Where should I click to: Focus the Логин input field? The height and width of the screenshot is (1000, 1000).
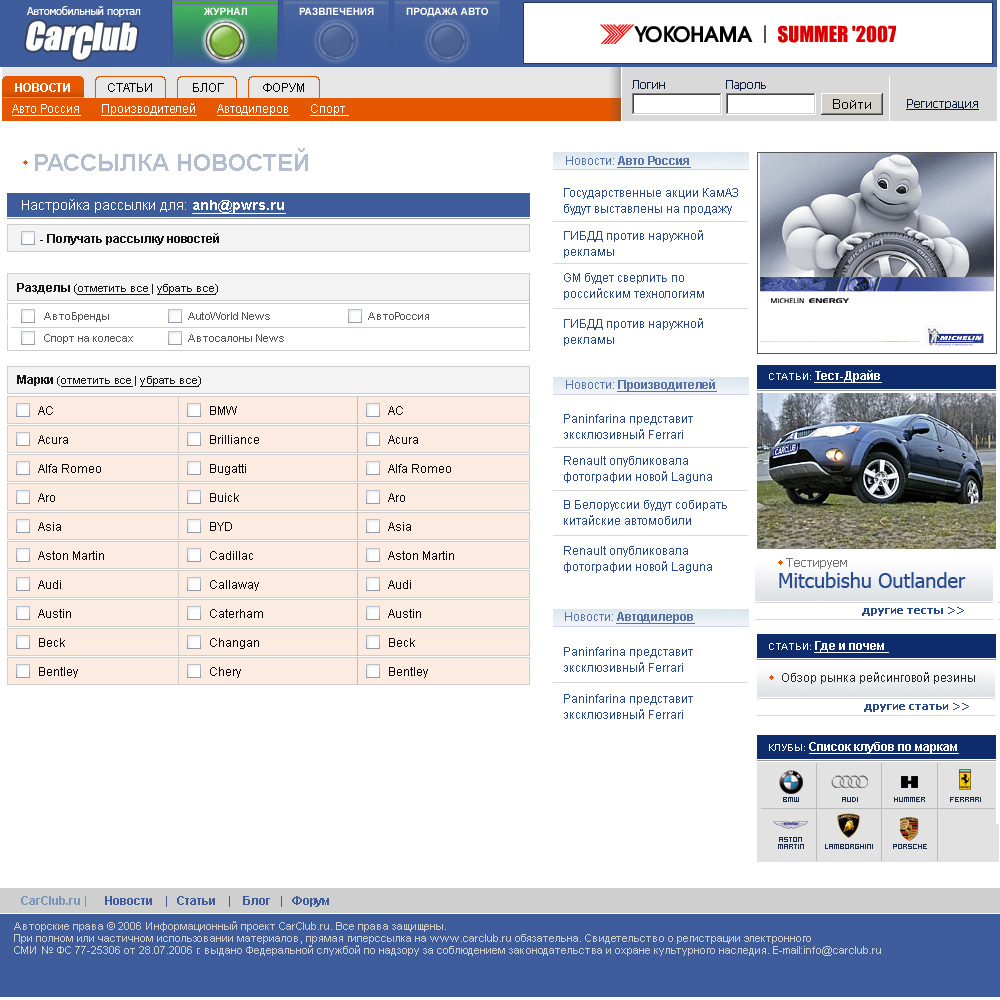pos(677,104)
